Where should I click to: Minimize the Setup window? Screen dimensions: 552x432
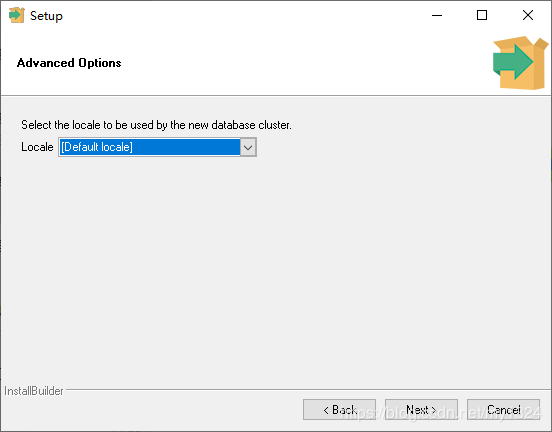tap(437, 15)
